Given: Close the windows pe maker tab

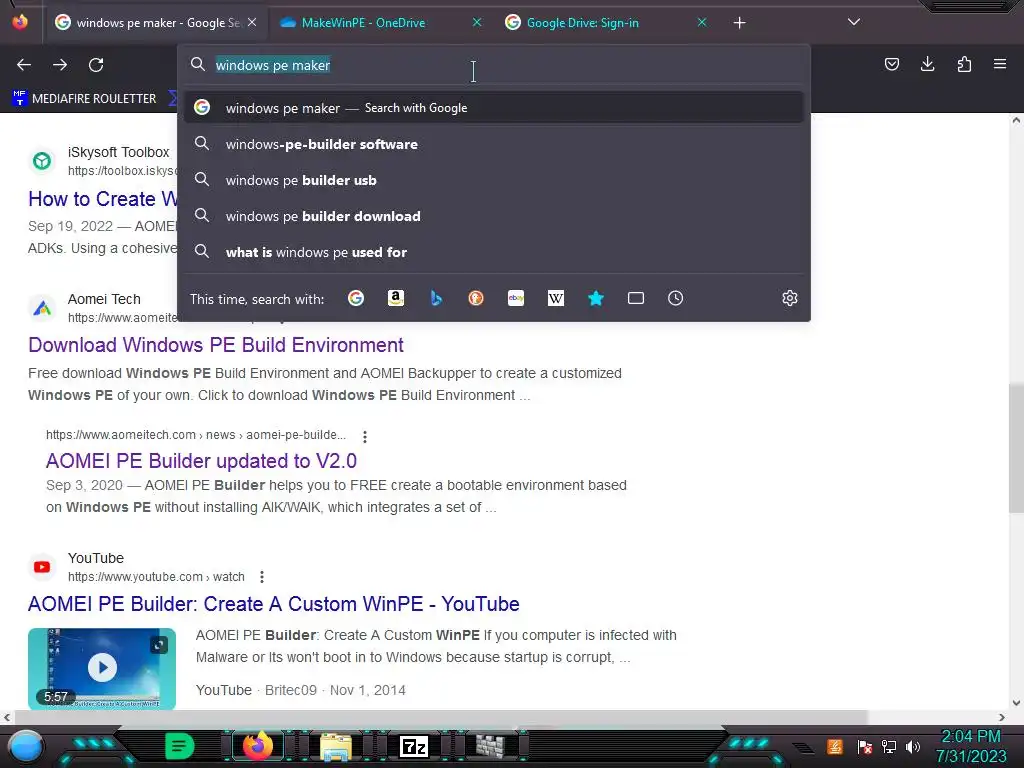Looking at the screenshot, I should (x=252, y=23).
